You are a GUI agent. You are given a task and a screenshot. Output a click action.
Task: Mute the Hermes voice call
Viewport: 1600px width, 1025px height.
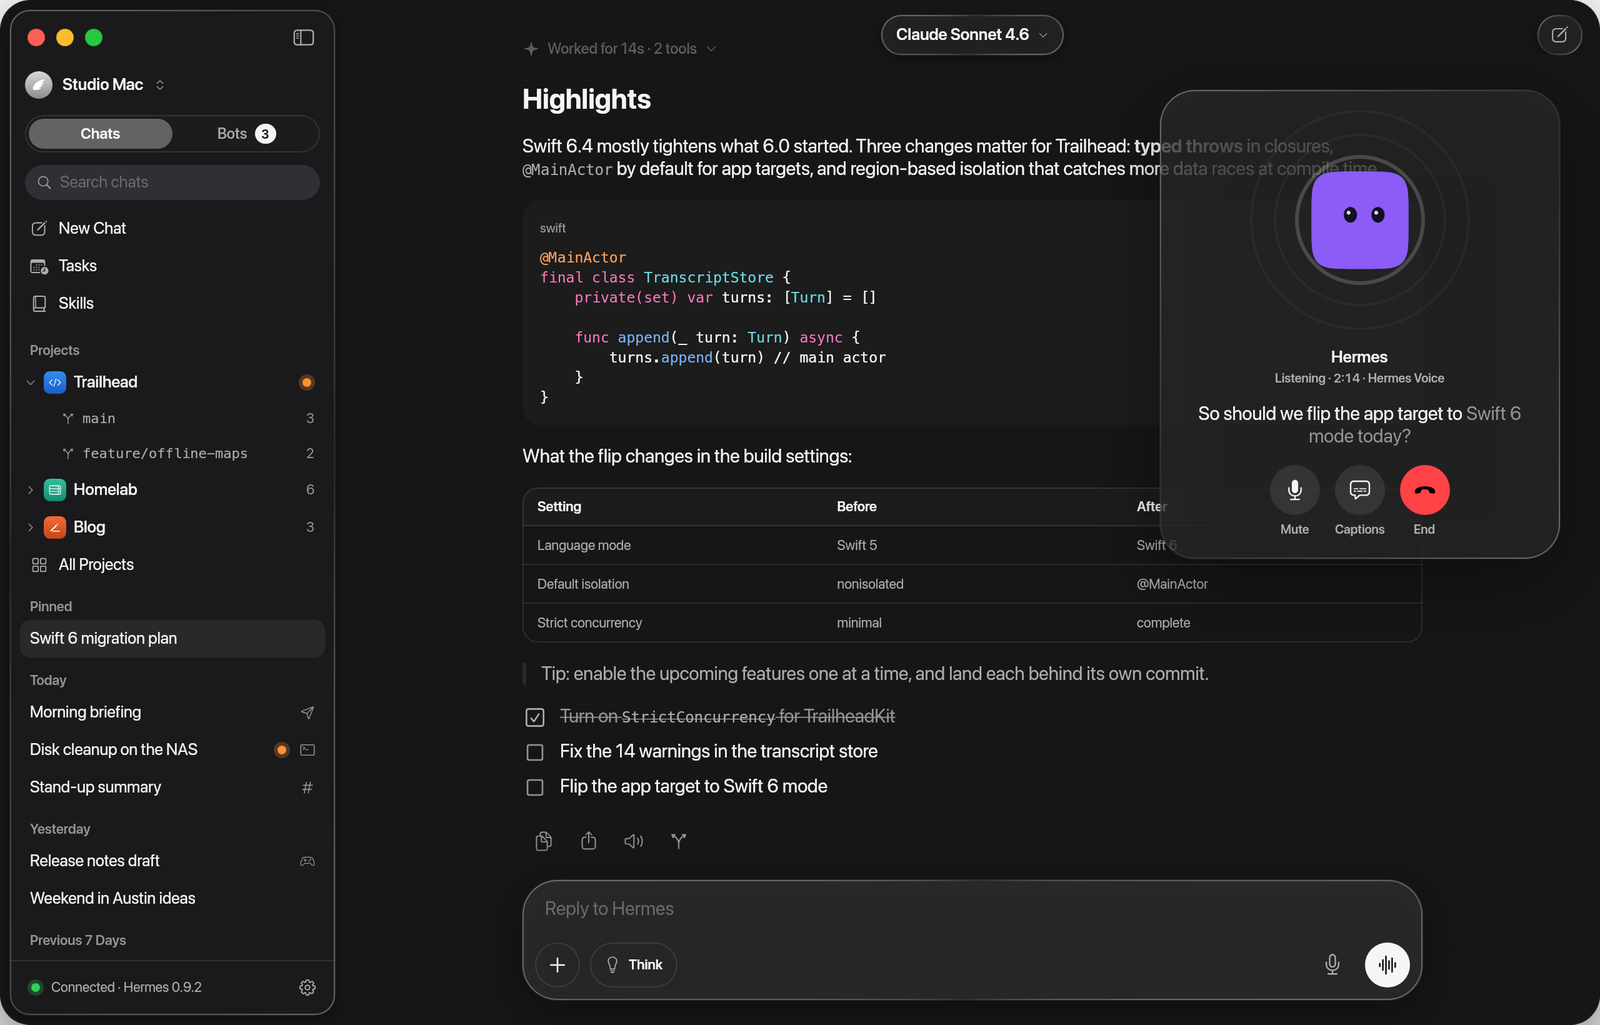(1294, 490)
